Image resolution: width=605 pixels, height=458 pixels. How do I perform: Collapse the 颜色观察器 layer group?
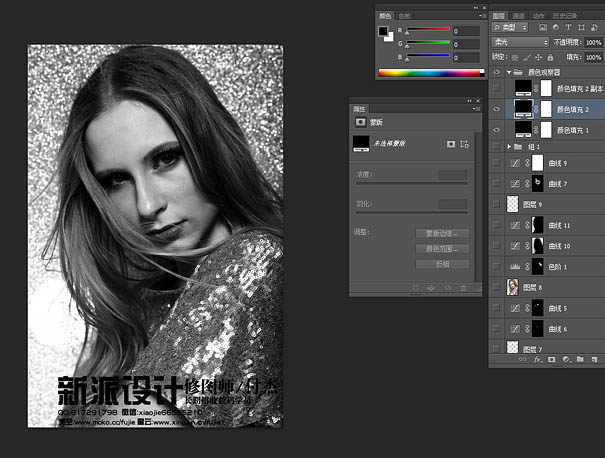(509, 73)
